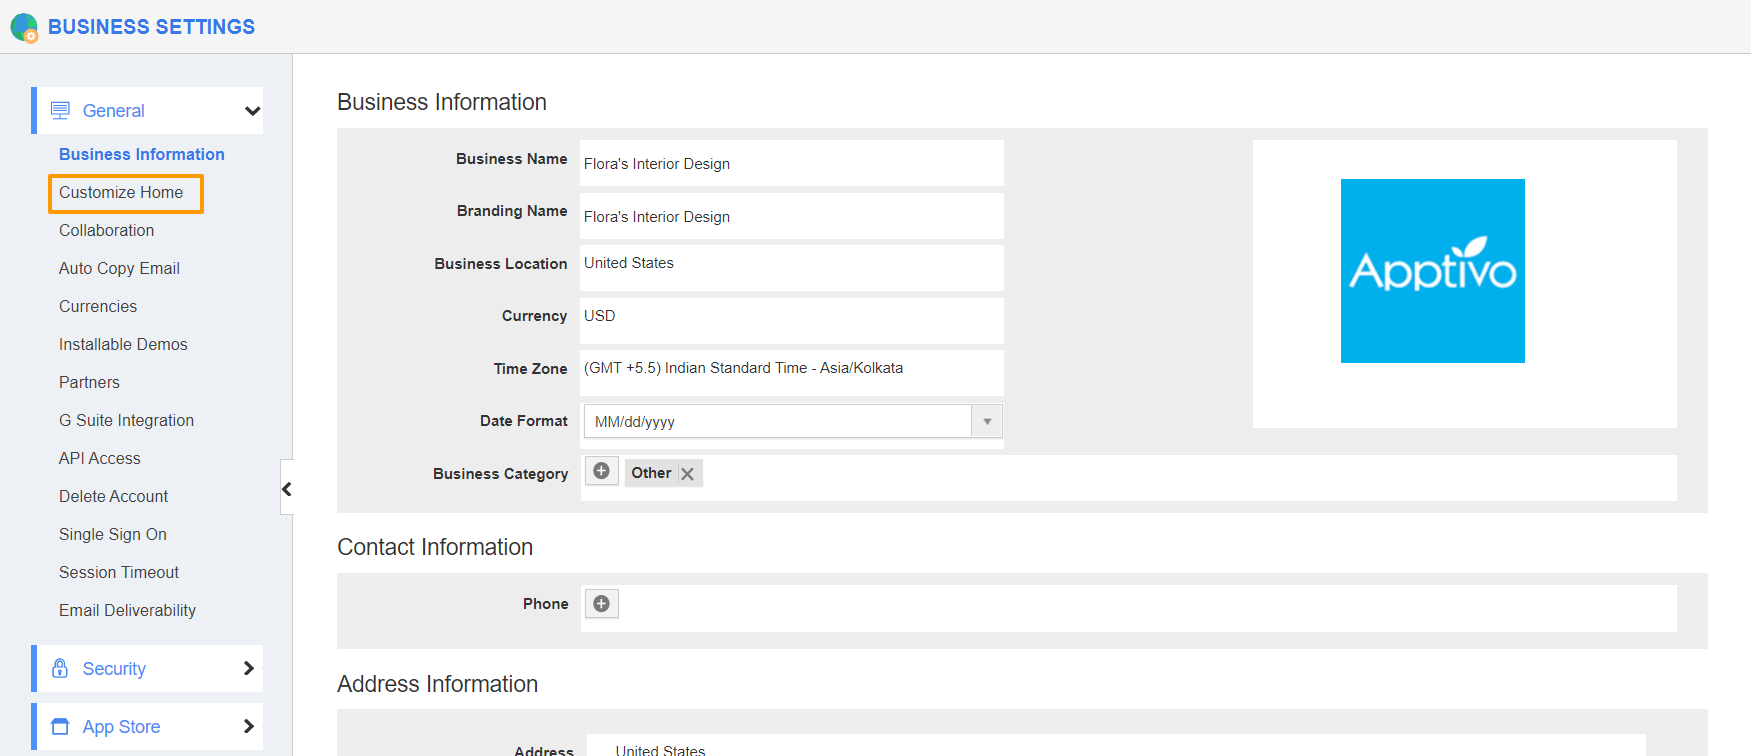This screenshot has height=756, width=1751.
Task: Click the Contact Information section heading
Action: pyautogui.click(x=435, y=547)
